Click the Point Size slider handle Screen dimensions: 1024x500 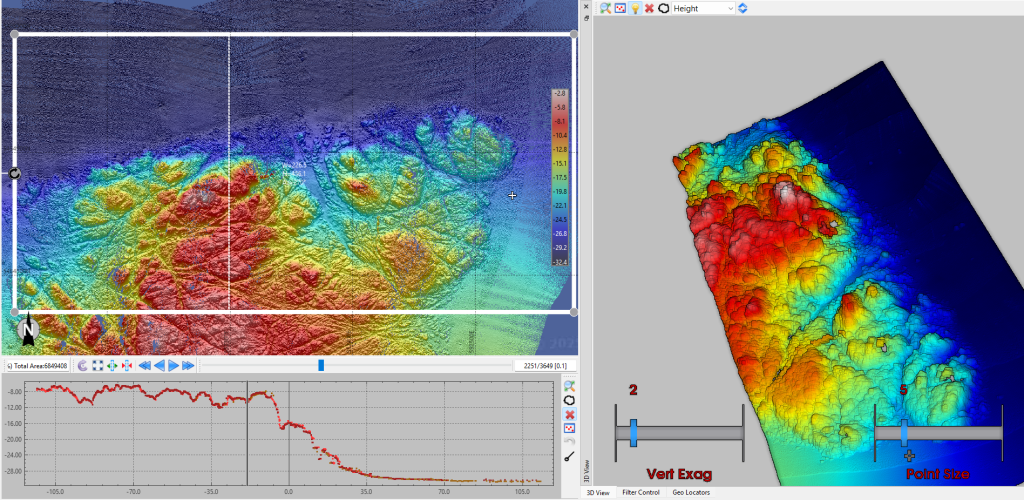point(904,432)
